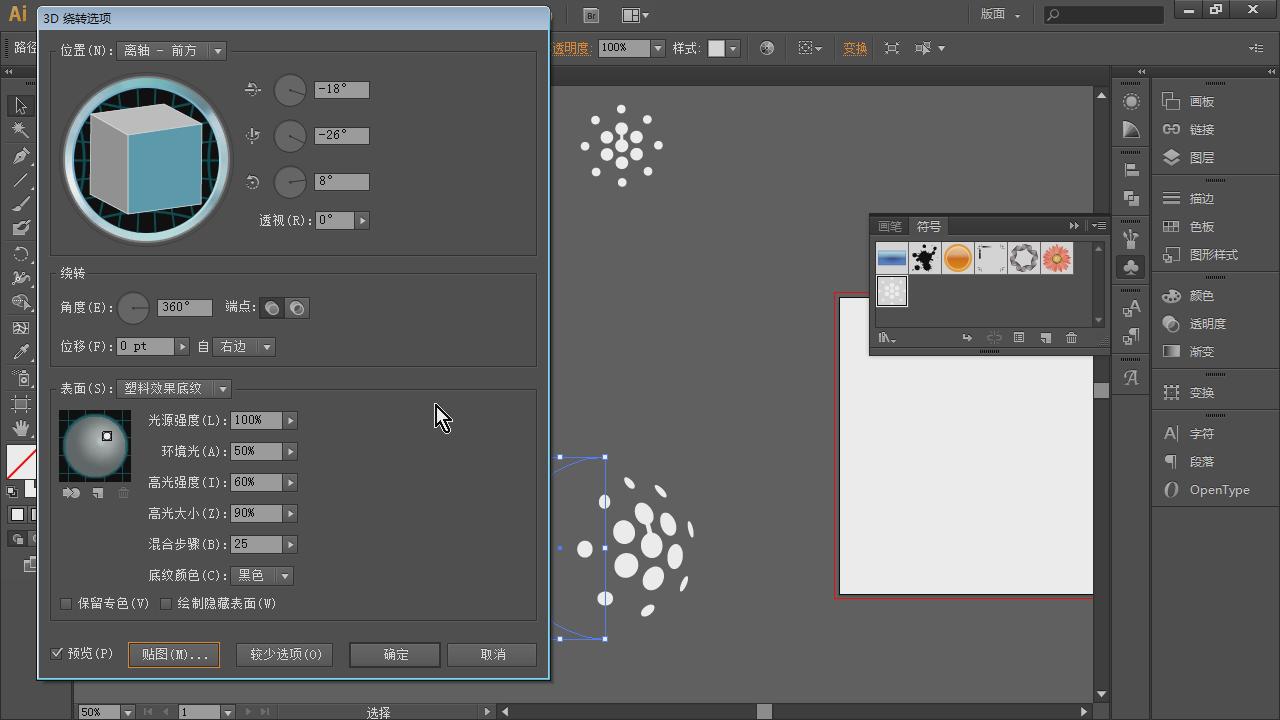Viewport: 1280px width, 720px height.
Task: Click the 贴图(M)... button
Action: point(174,654)
